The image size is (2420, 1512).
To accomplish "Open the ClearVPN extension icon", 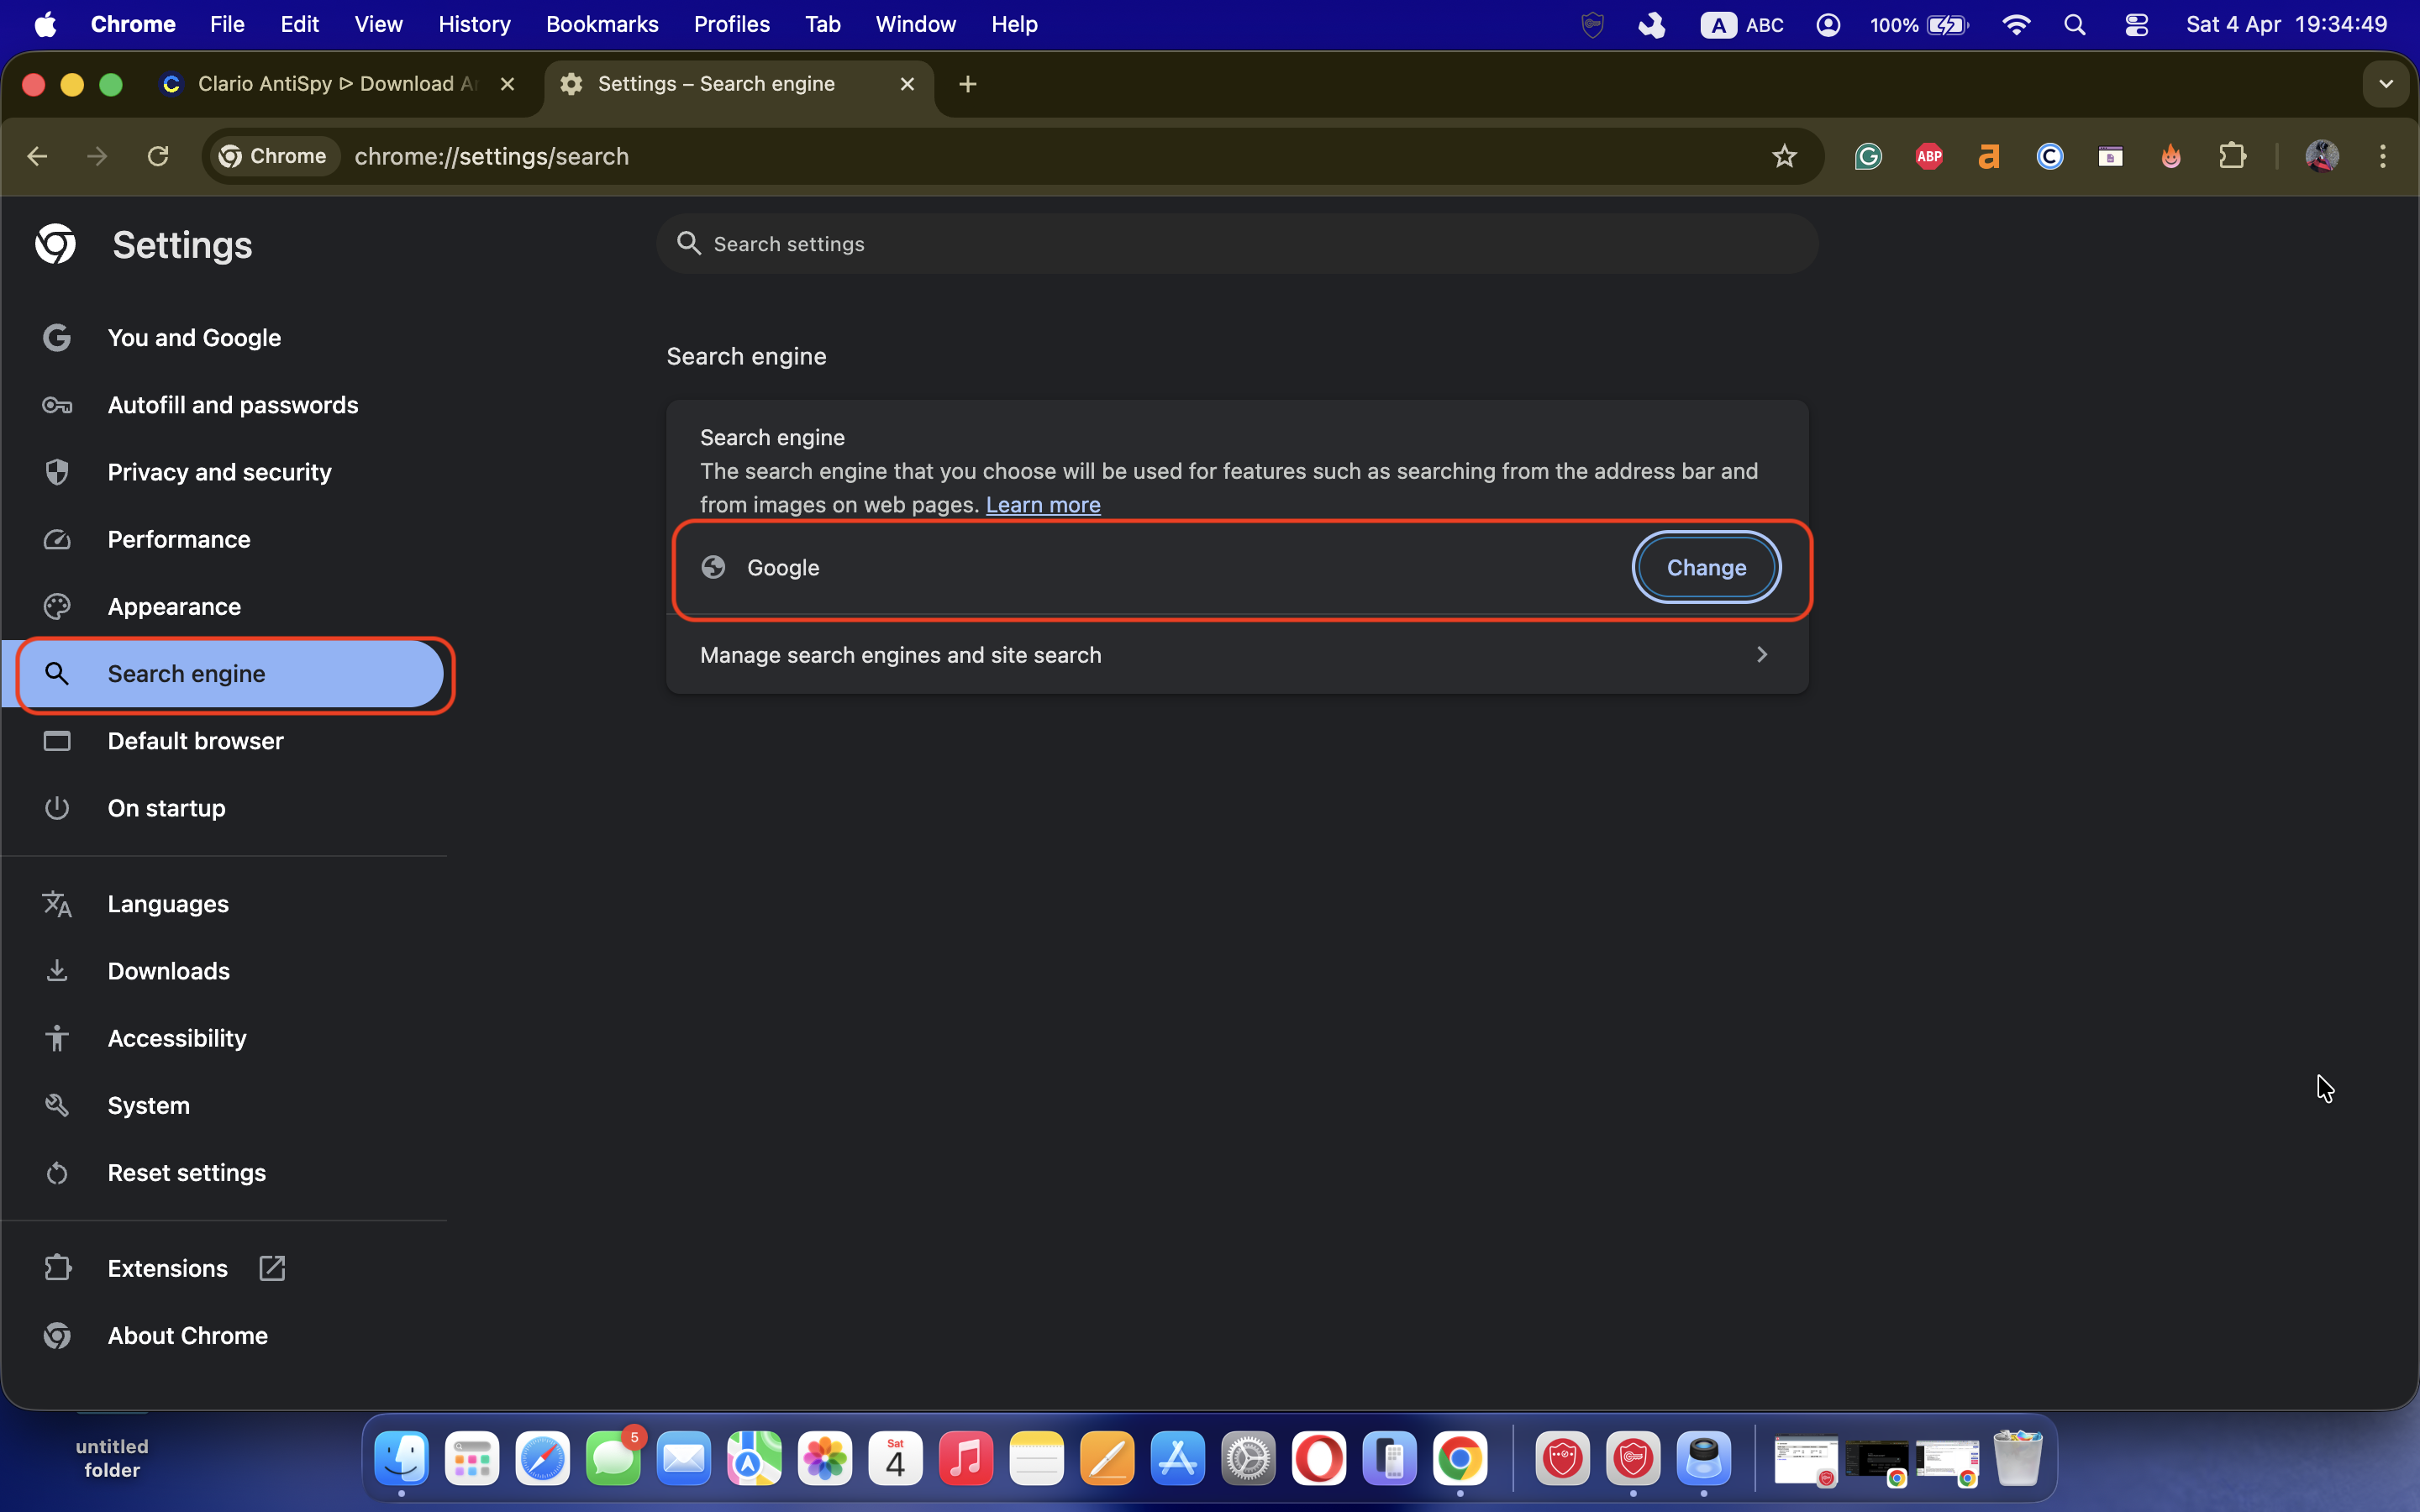I will (2049, 156).
